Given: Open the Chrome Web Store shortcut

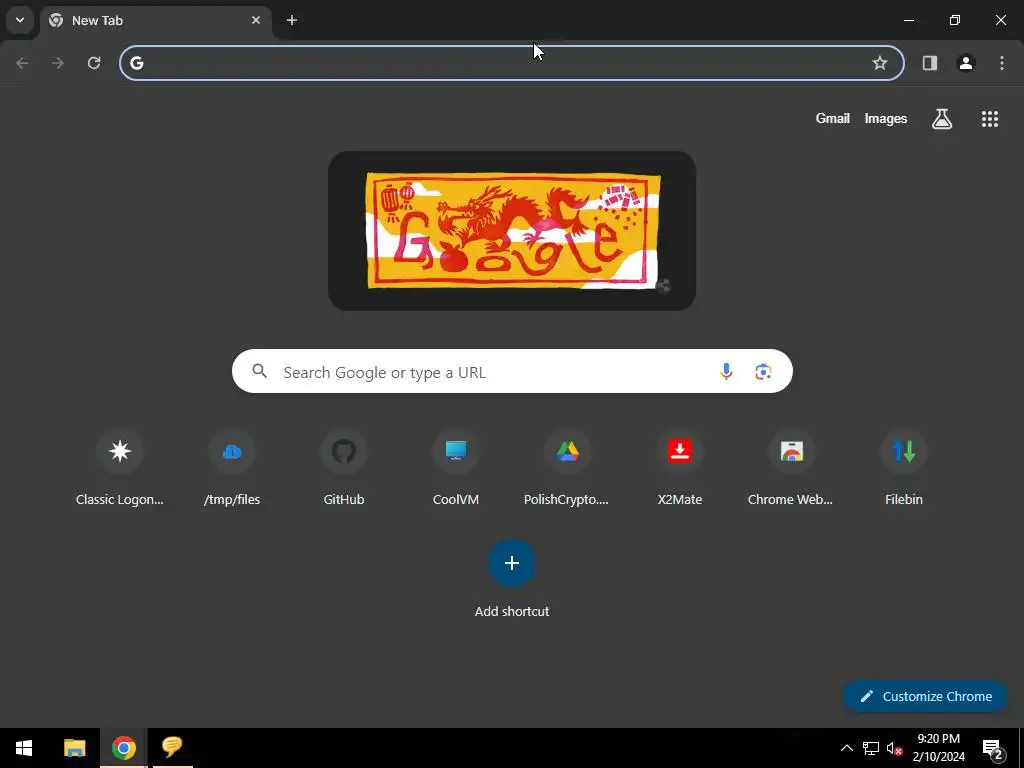Looking at the screenshot, I should 792,468.
